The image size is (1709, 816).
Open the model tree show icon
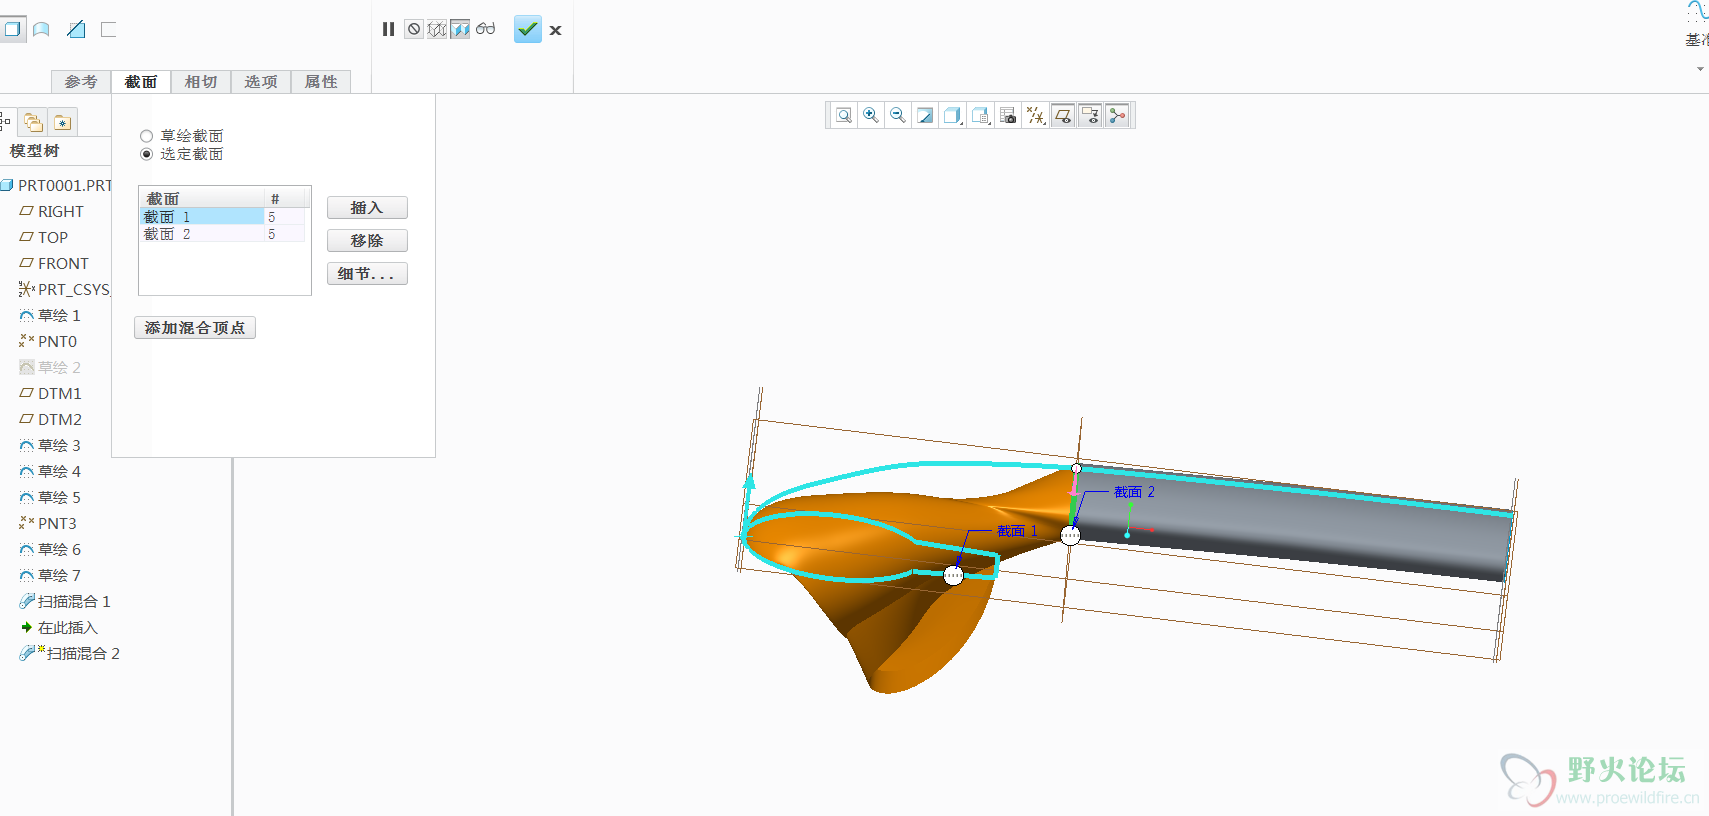tap(5, 122)
